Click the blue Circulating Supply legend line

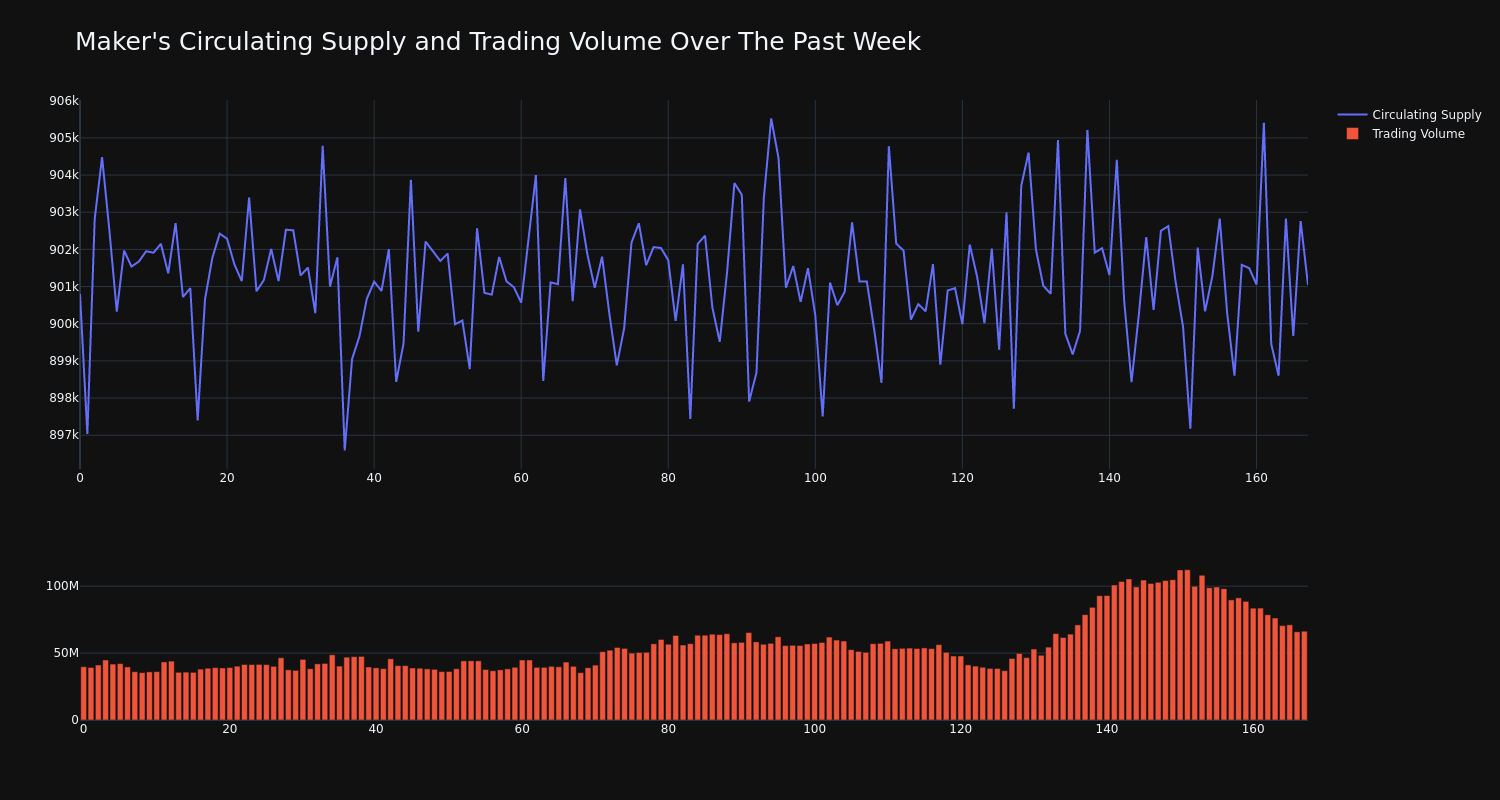1352,115
